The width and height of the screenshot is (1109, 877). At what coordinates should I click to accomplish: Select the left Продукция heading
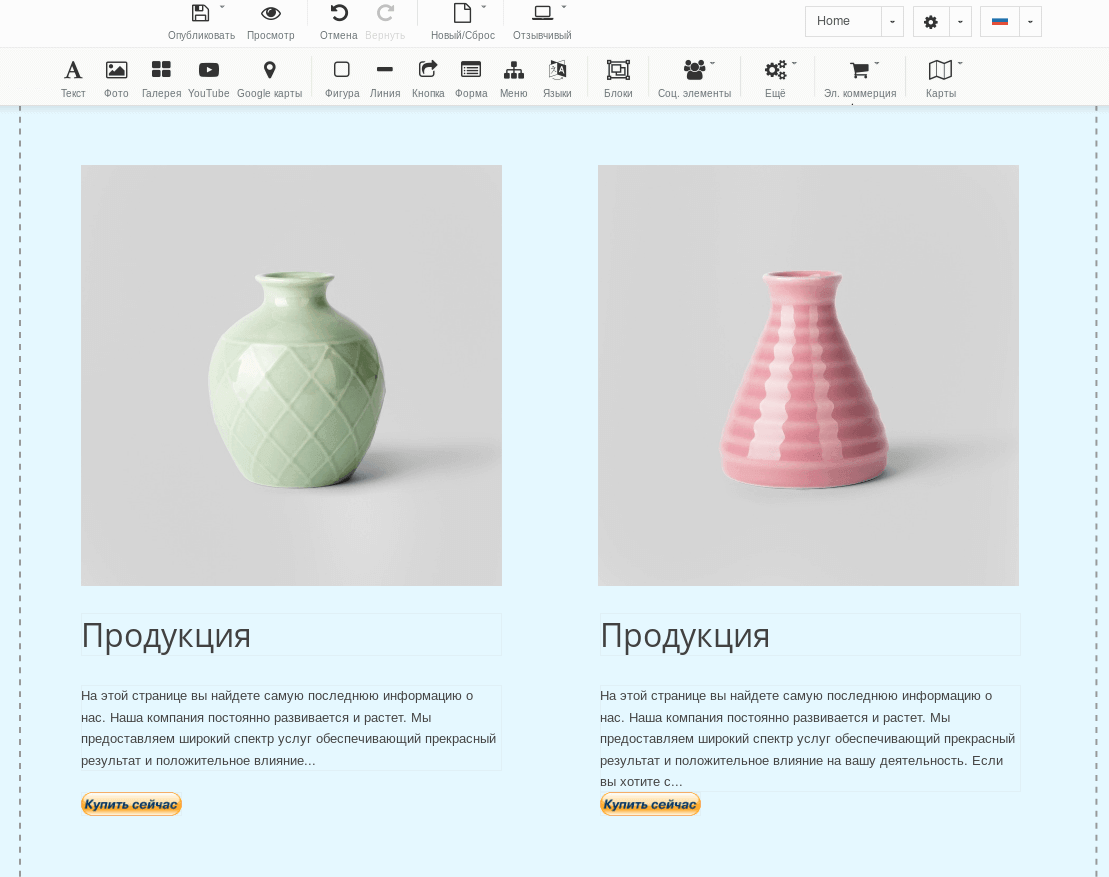pos(291,634)
